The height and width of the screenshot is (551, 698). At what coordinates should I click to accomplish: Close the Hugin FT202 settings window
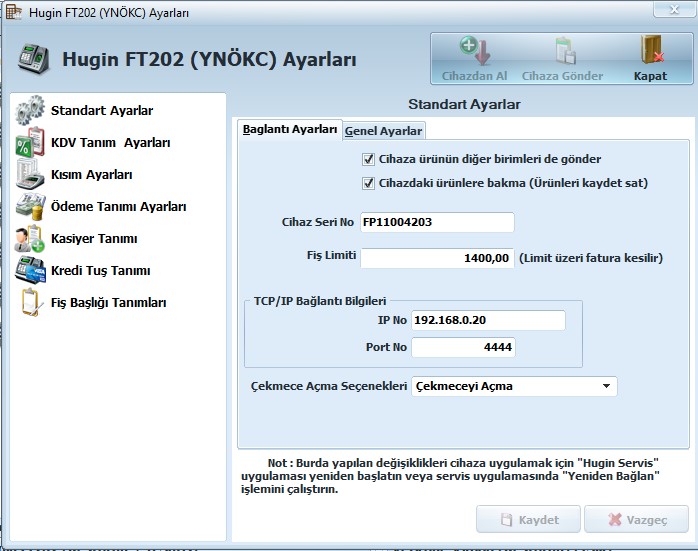(674, 9)
